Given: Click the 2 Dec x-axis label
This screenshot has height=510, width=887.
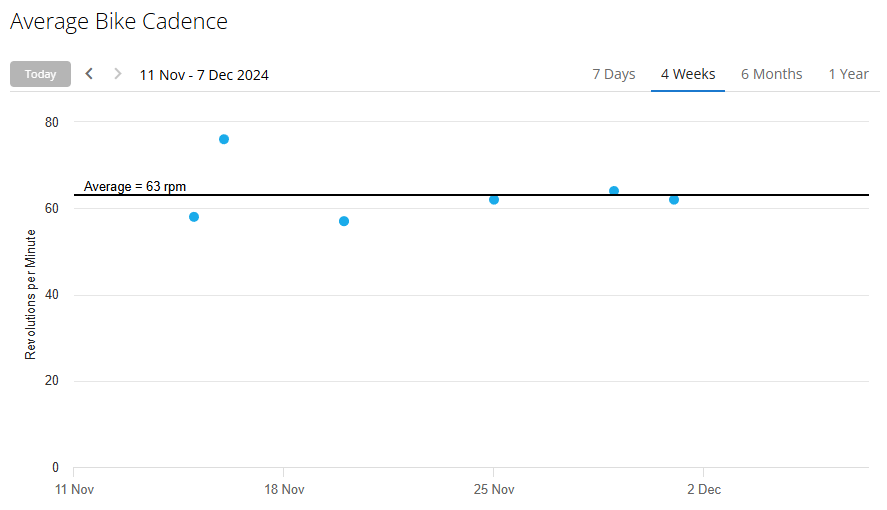Looking at the screenshot, I should [704, 490].
